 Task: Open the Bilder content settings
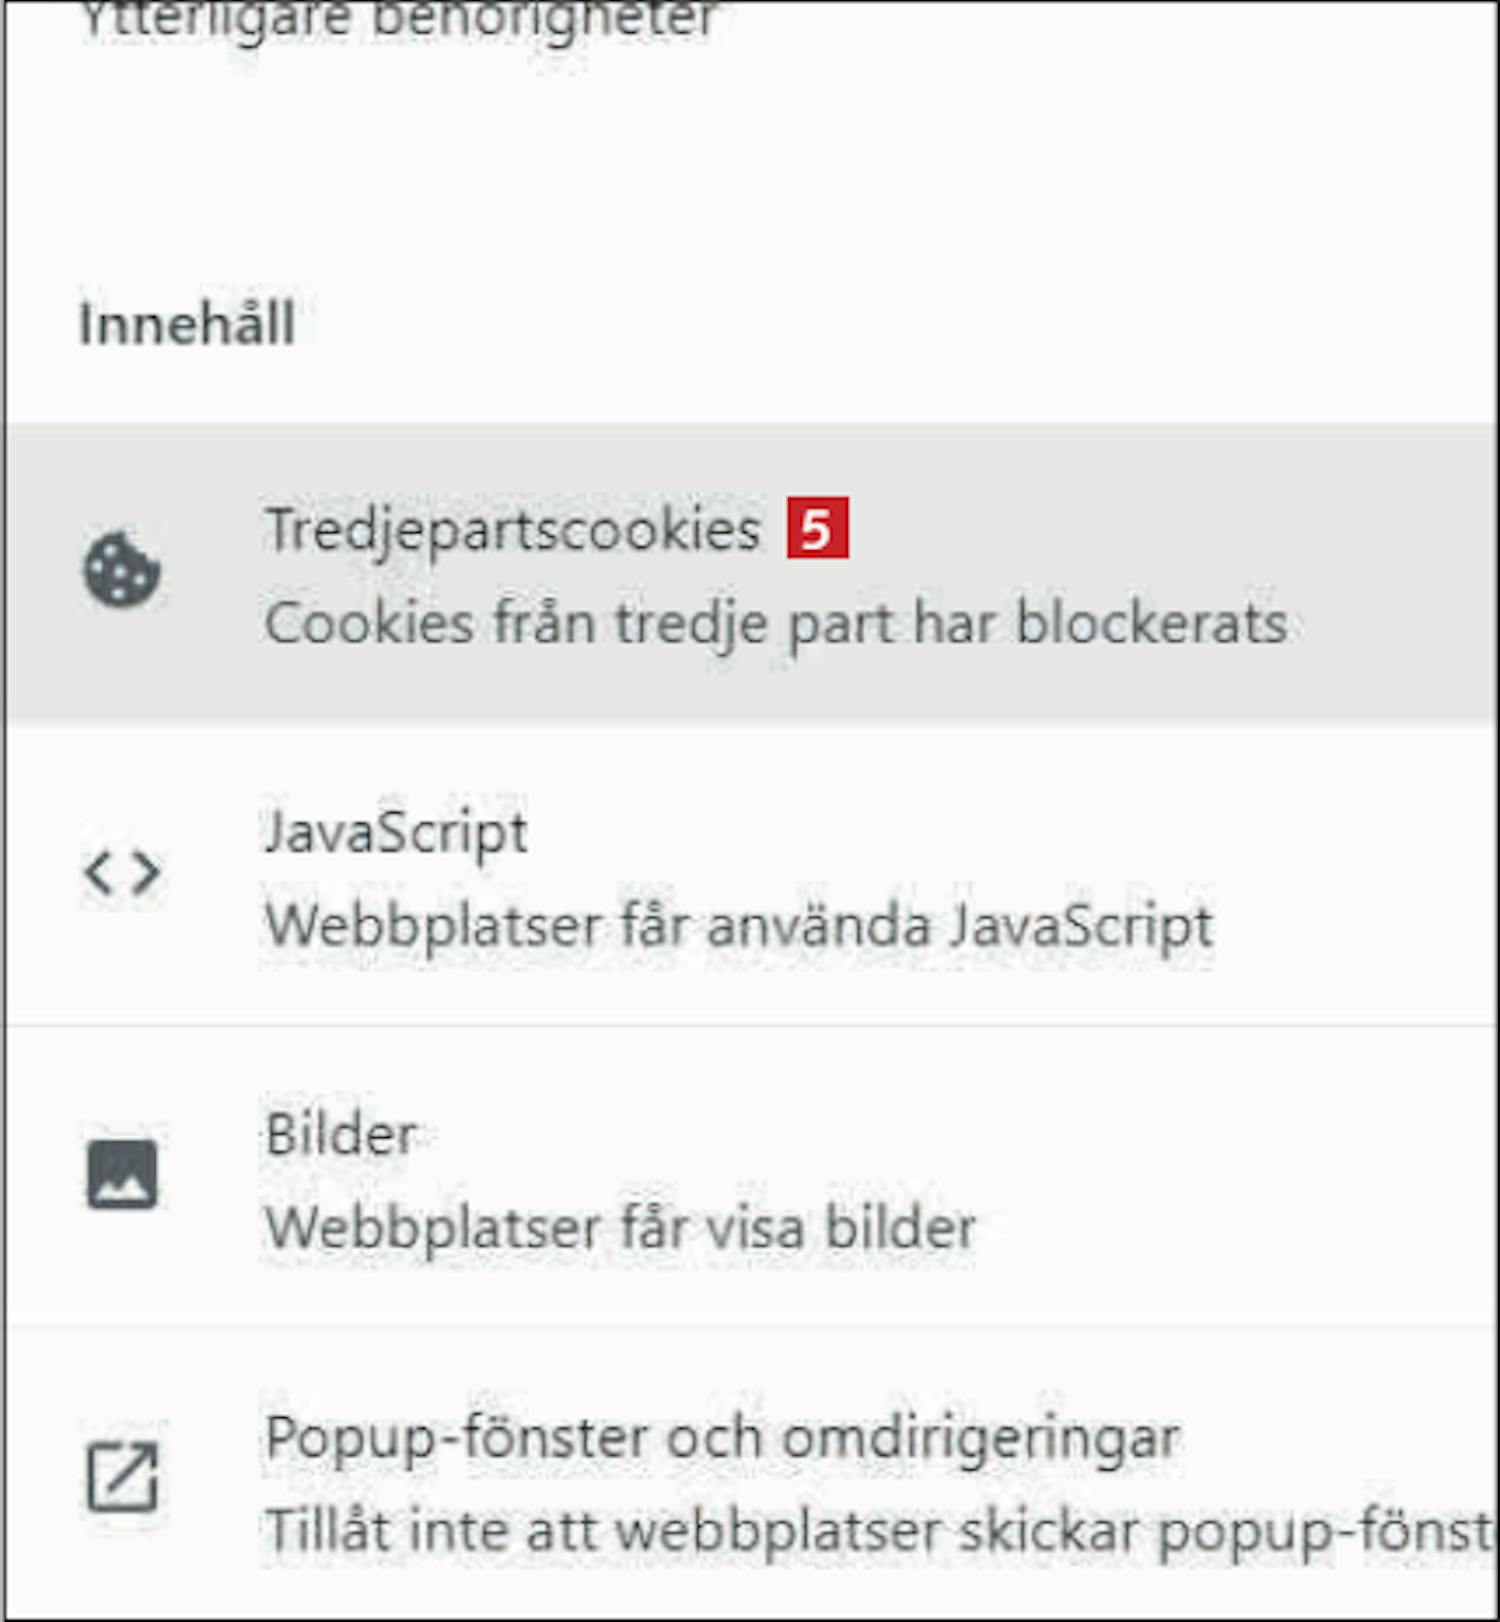tap(341, 1134)
